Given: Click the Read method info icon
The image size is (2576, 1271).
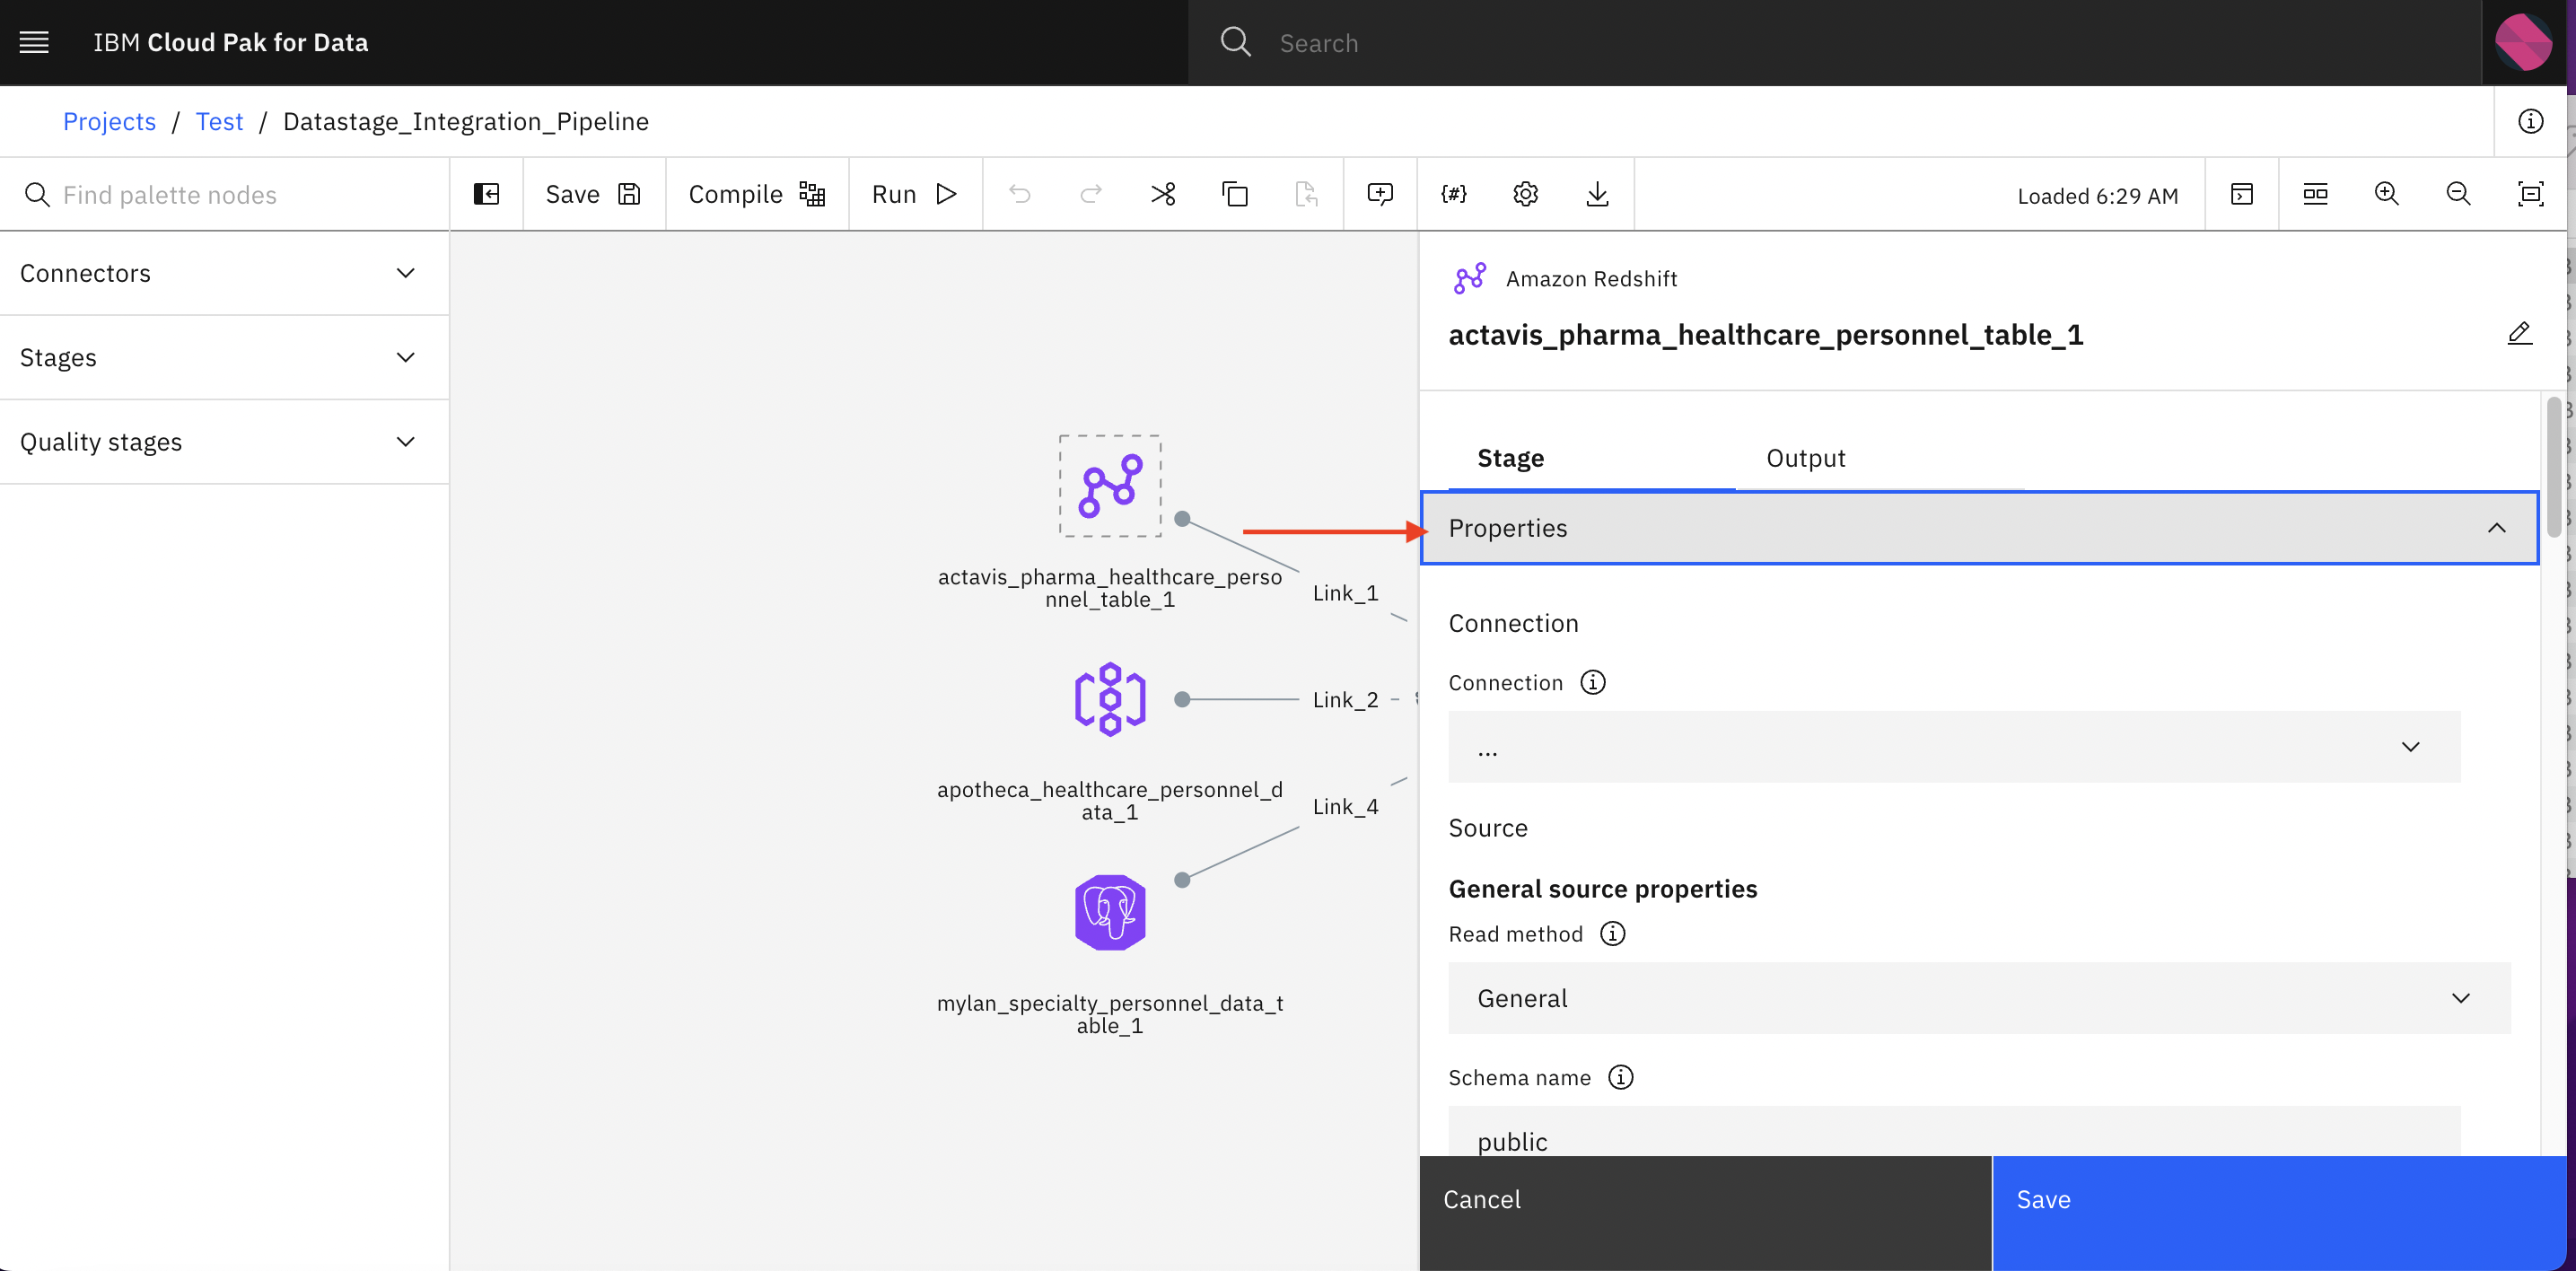Looking at the screenshot, I should [x=1612, y=933].
